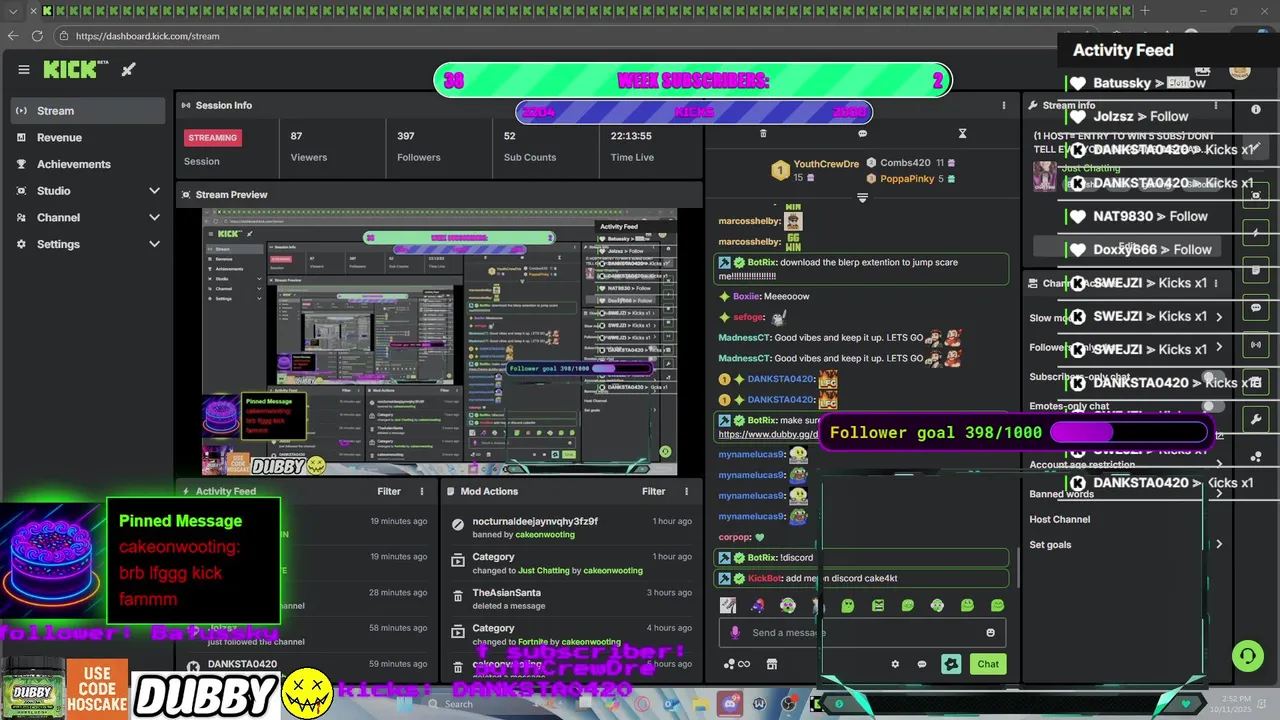Open the Banned words setting

tap(1062, 494)
